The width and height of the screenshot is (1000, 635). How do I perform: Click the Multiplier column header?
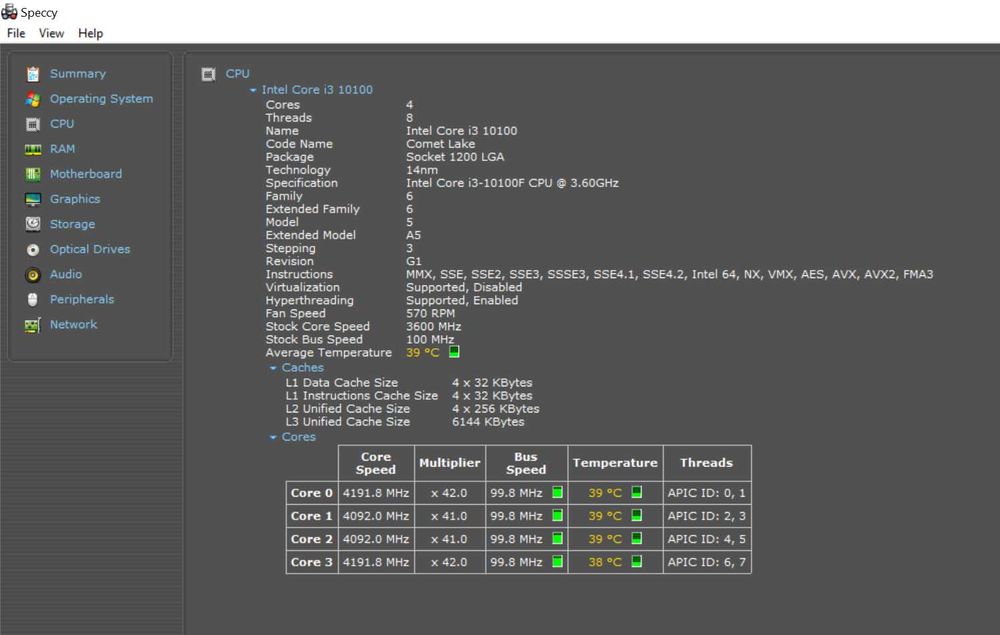click(x=450, y=463)
